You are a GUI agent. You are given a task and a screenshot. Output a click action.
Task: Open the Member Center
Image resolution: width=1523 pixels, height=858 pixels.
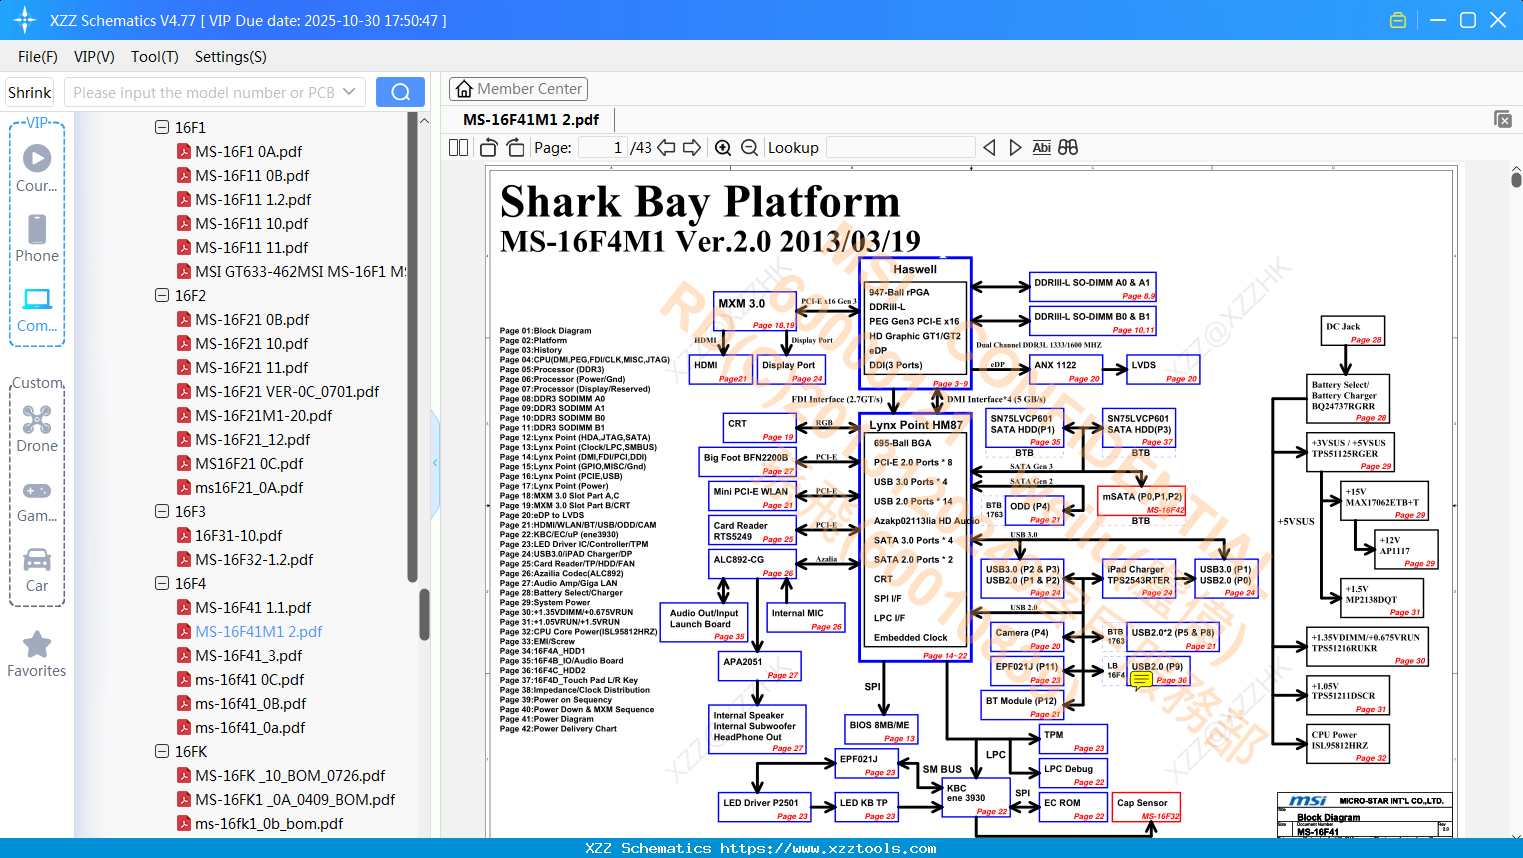pos(519,89)
